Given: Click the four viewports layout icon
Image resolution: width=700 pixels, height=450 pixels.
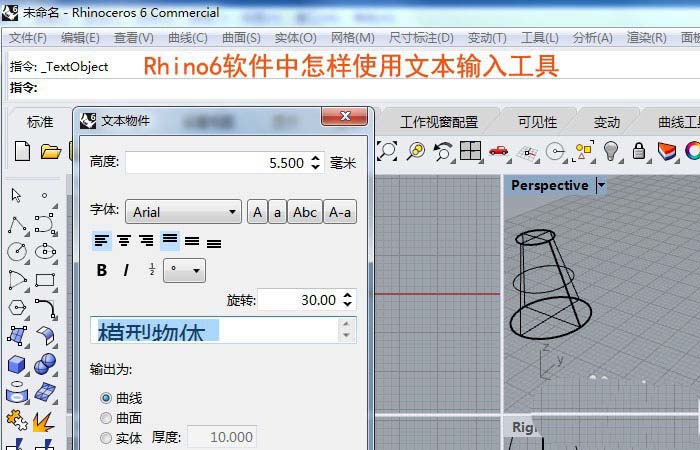Looking at the screenshot, I should tap(471, 150).
